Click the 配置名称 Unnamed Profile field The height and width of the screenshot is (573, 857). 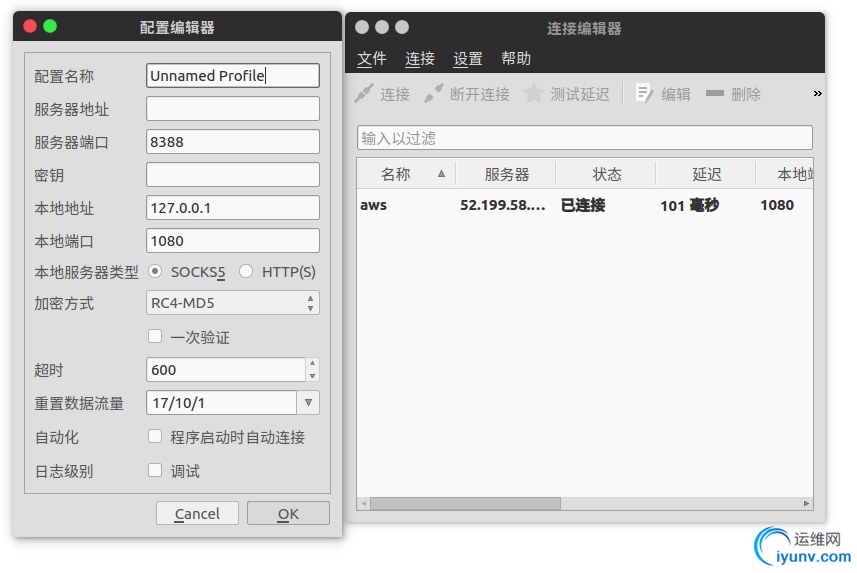click(x=233, y=75)
